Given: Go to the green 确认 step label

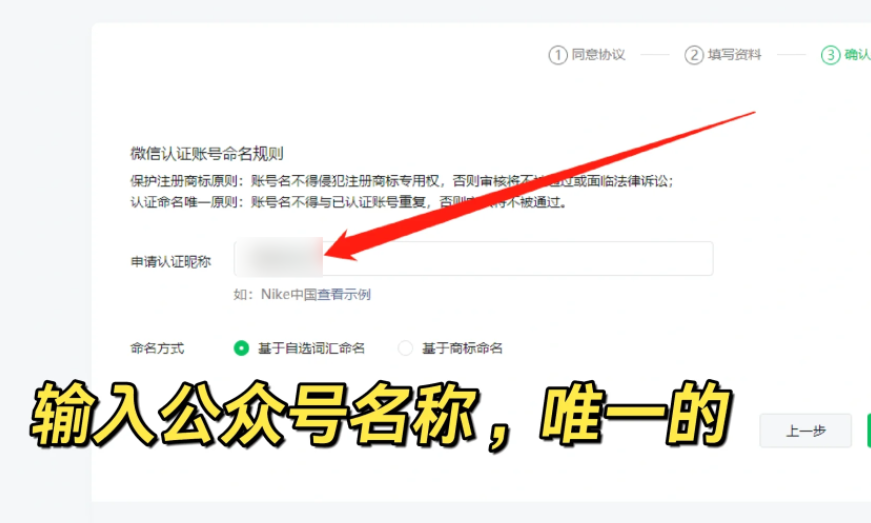Looking at the screenshot, I should (x=857, y=54).
